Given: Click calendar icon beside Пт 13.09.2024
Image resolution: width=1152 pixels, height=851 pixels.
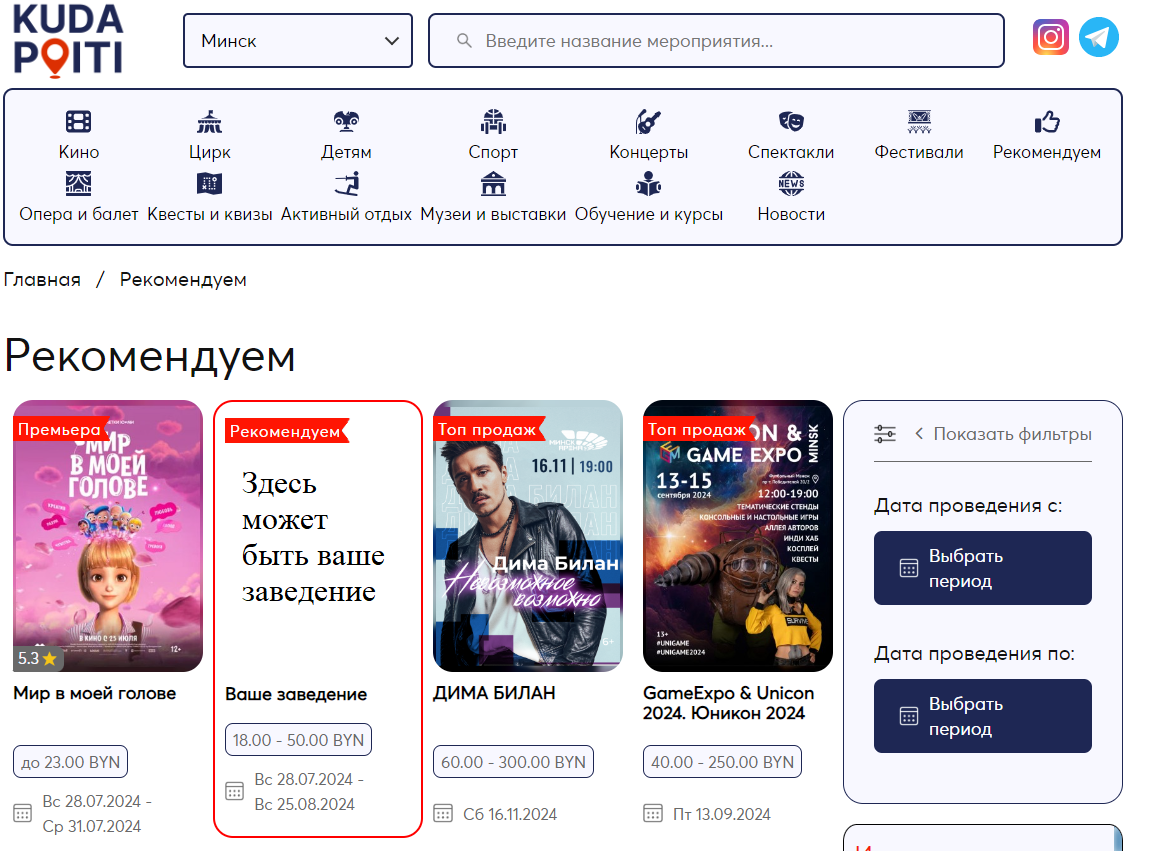Looking at the screenshot, I should (652, 814).
